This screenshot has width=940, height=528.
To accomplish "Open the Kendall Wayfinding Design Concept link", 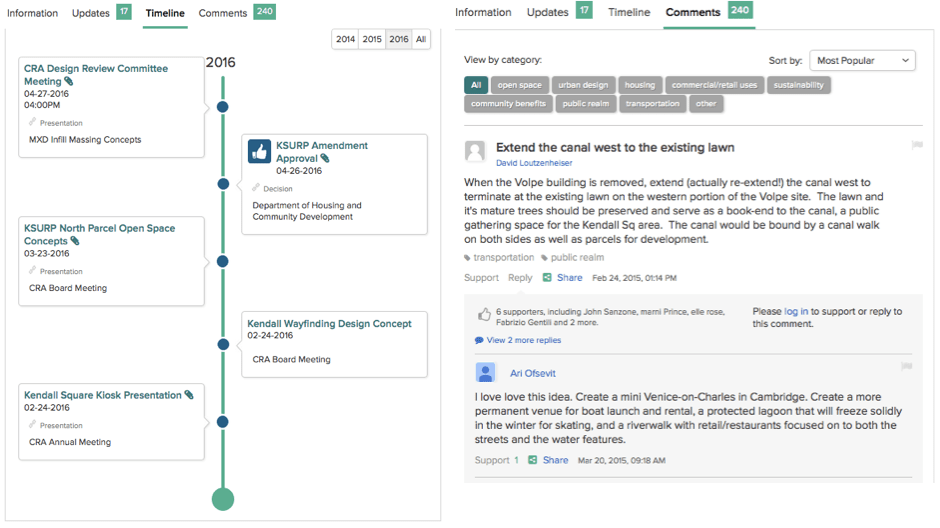I will [329, 324].
